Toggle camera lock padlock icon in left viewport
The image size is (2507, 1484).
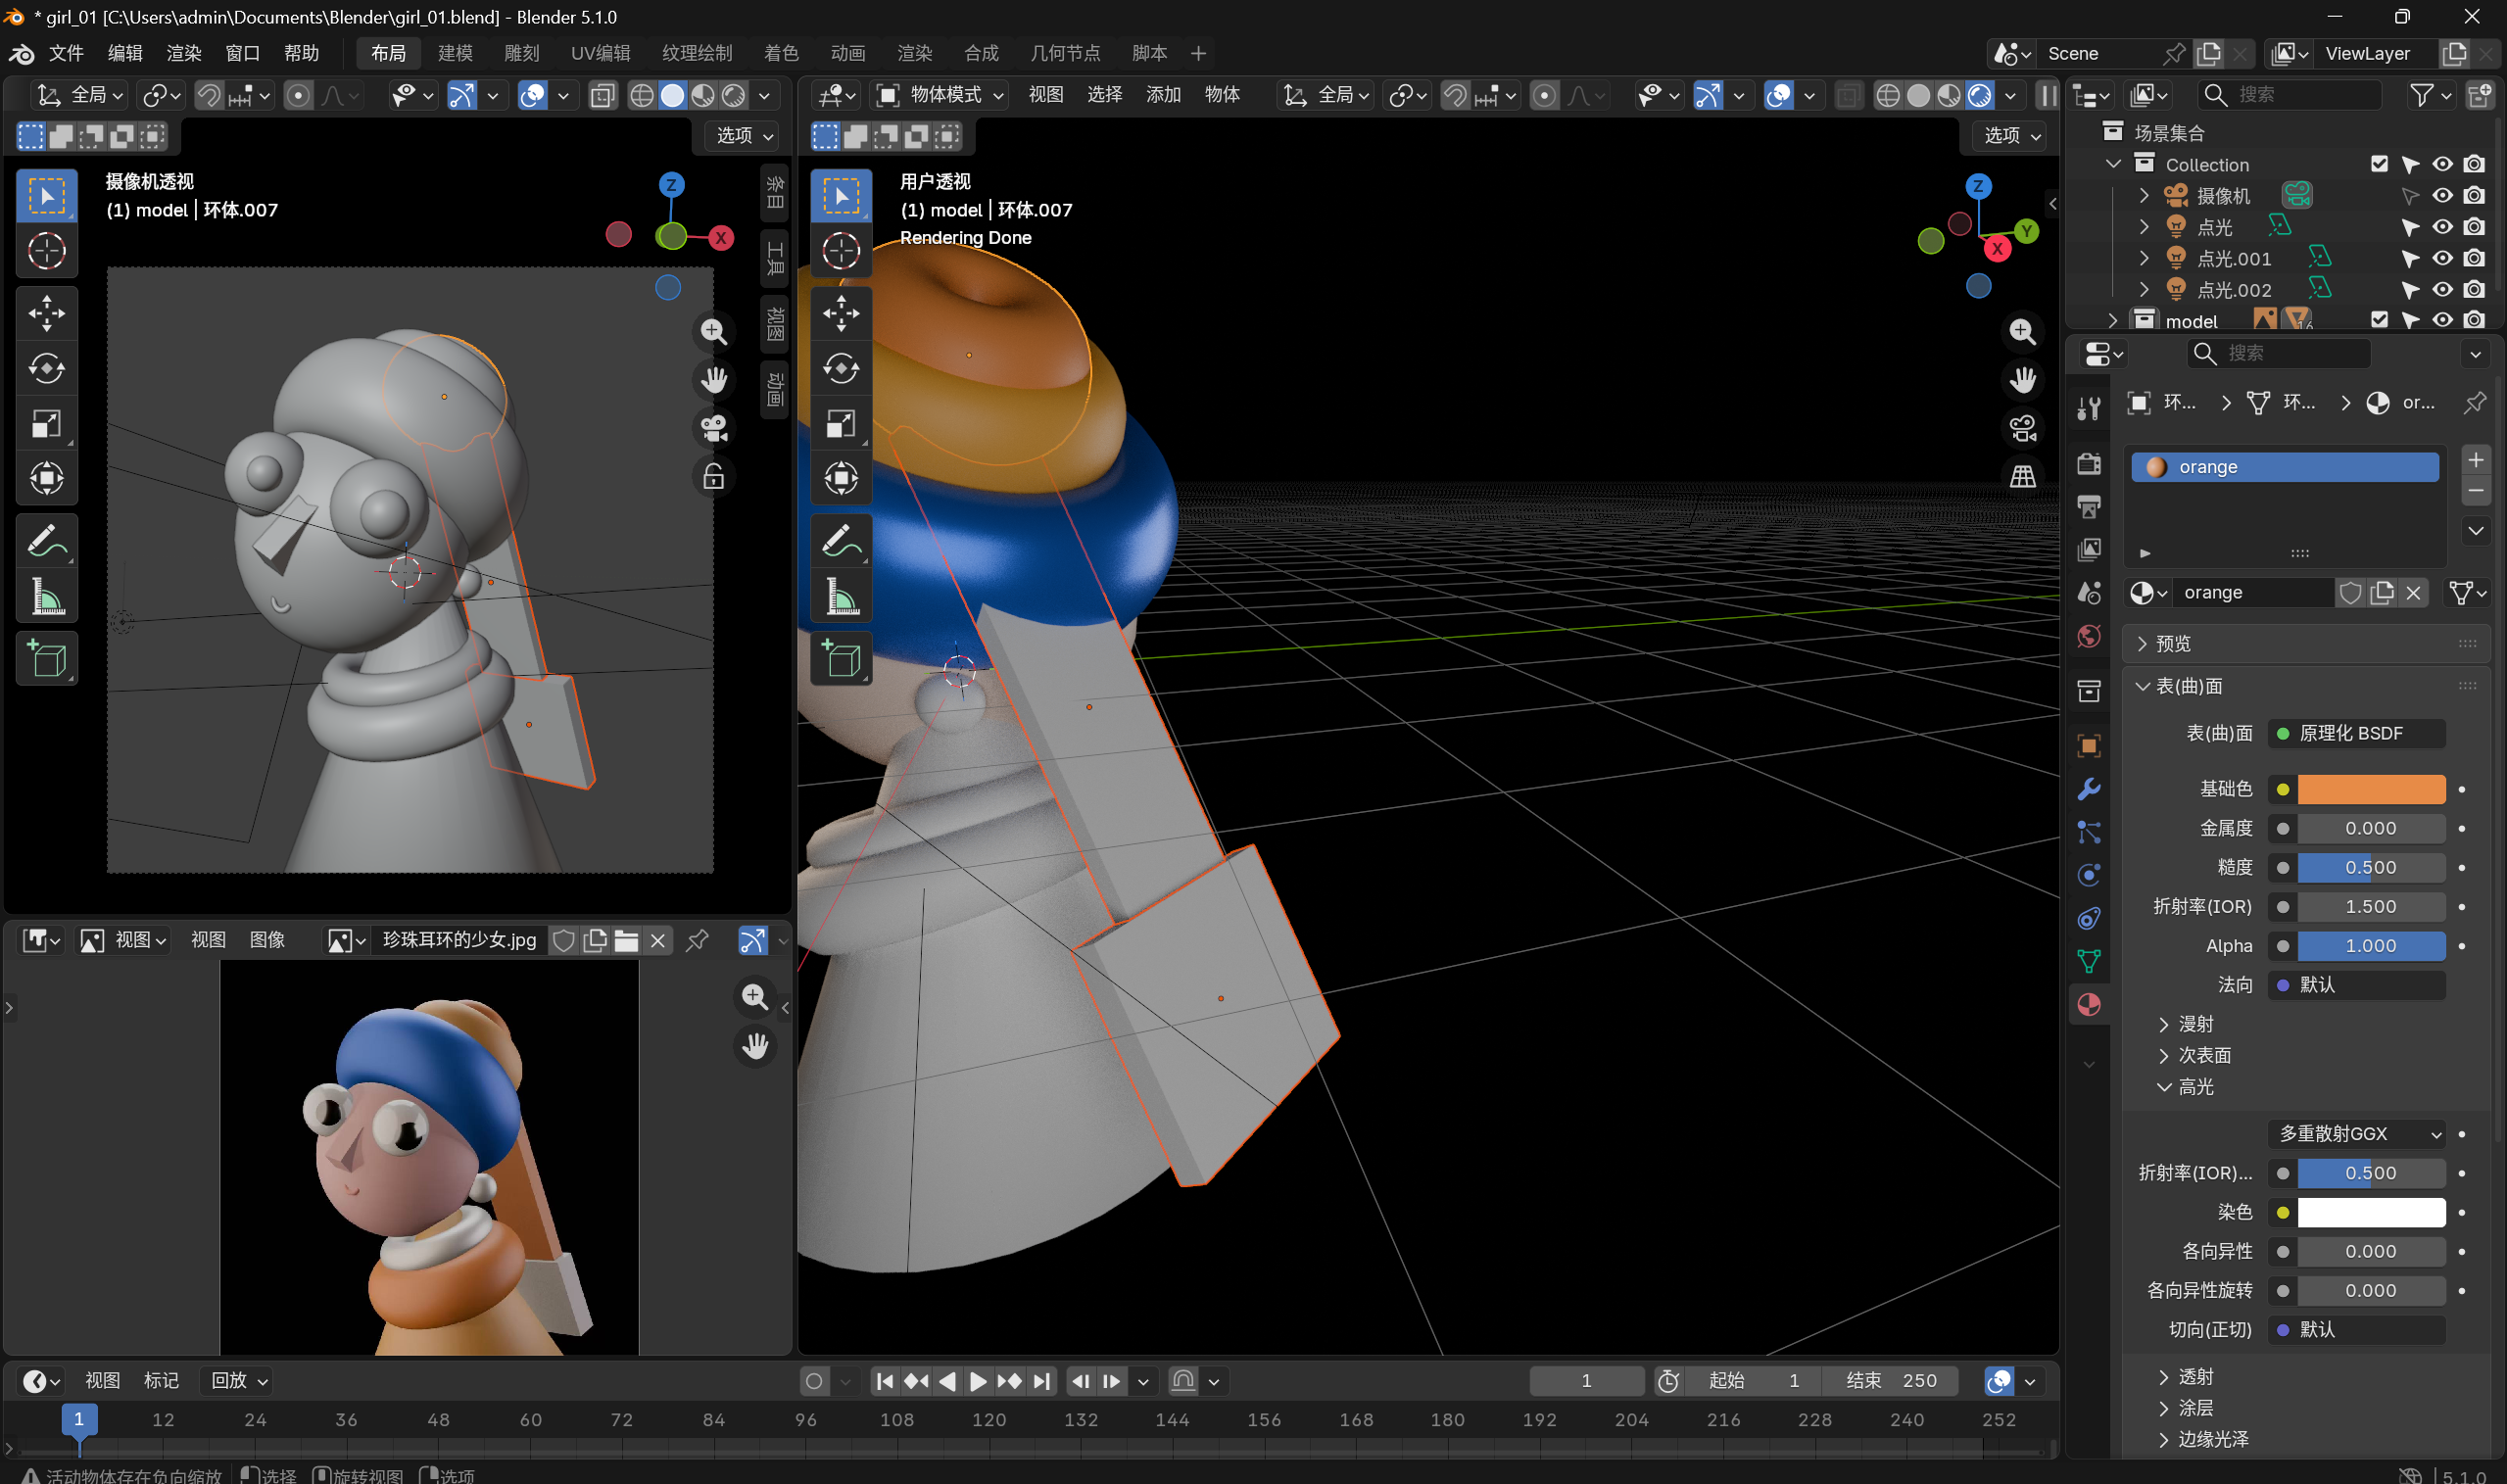pyautogui.click(x=713, y=477)
